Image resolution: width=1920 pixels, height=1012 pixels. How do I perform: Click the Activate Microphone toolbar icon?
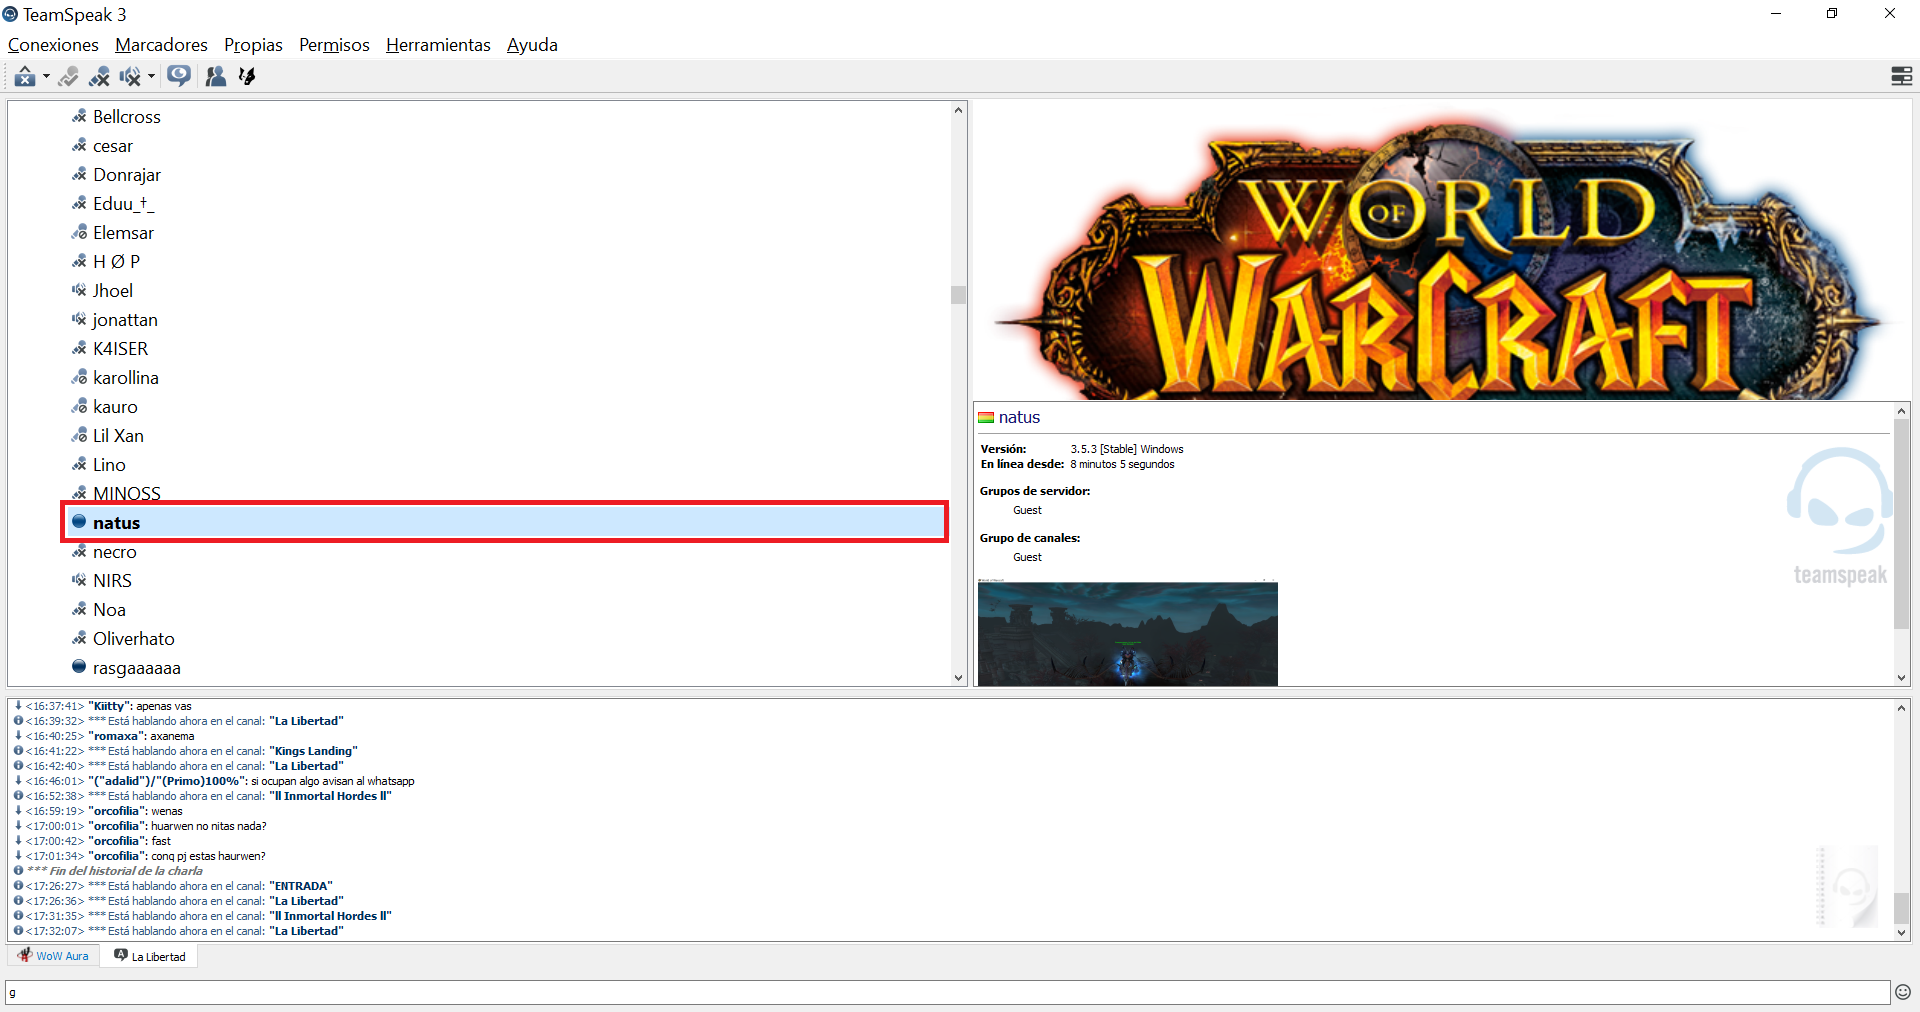pos(68,77)
